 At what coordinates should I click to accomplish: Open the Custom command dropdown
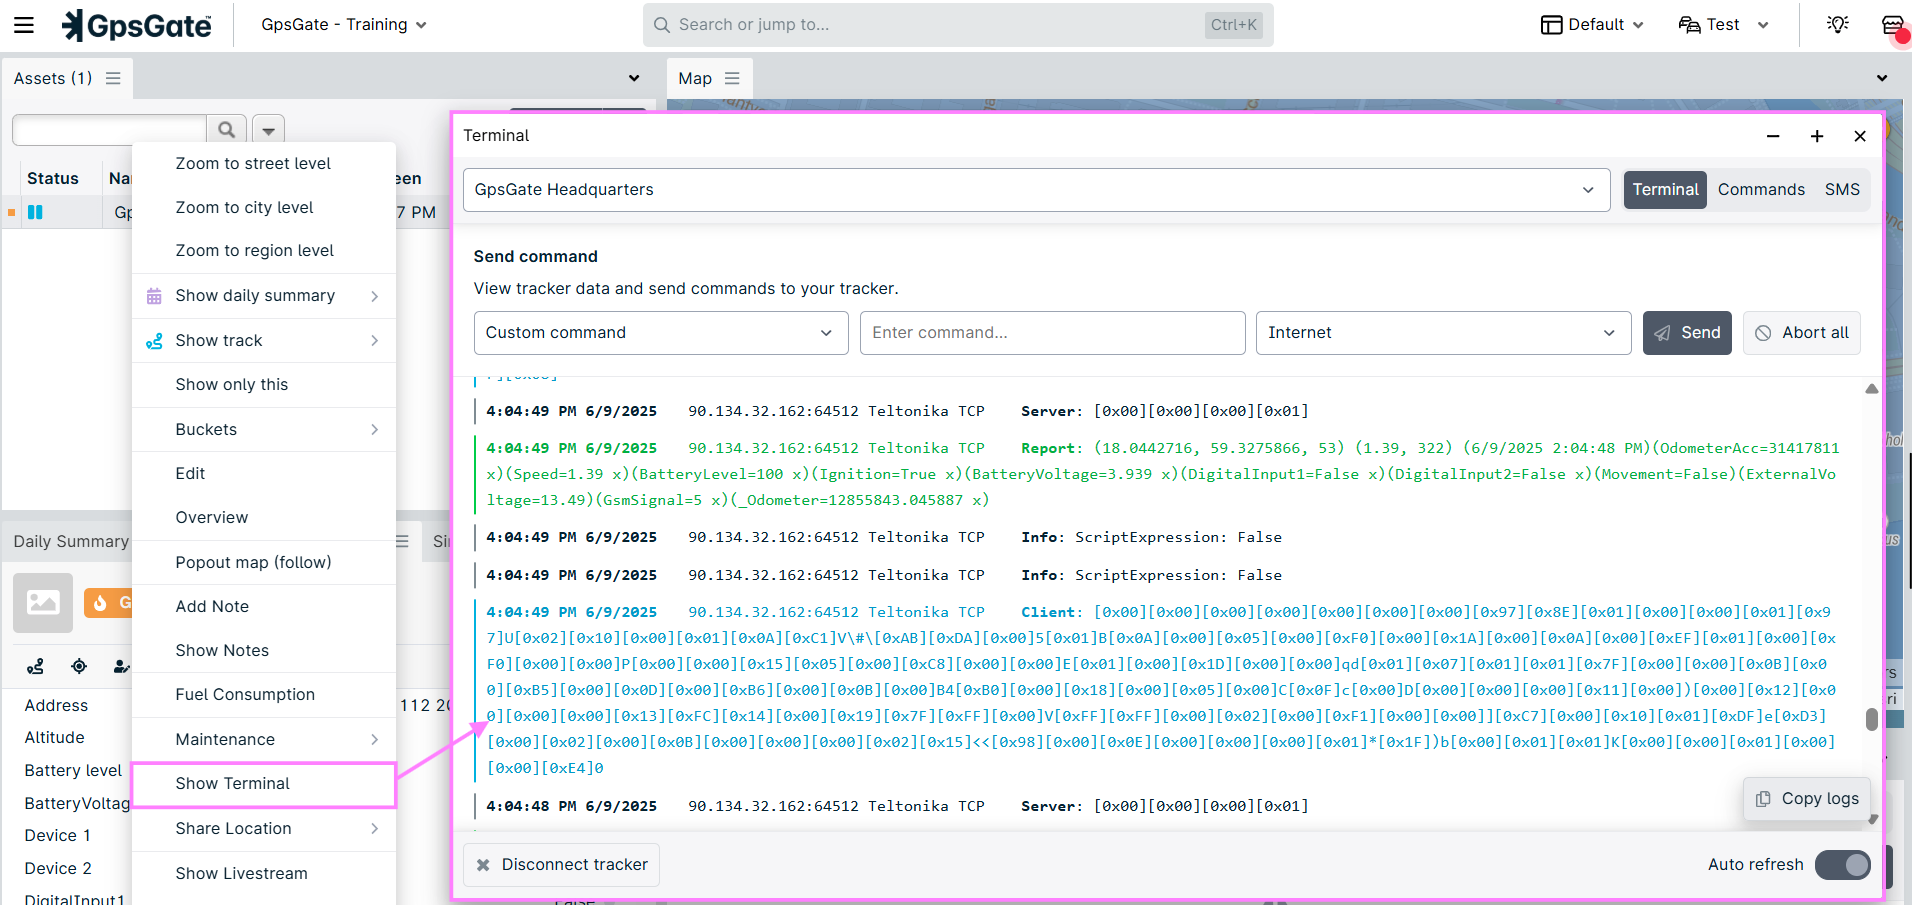661,333
